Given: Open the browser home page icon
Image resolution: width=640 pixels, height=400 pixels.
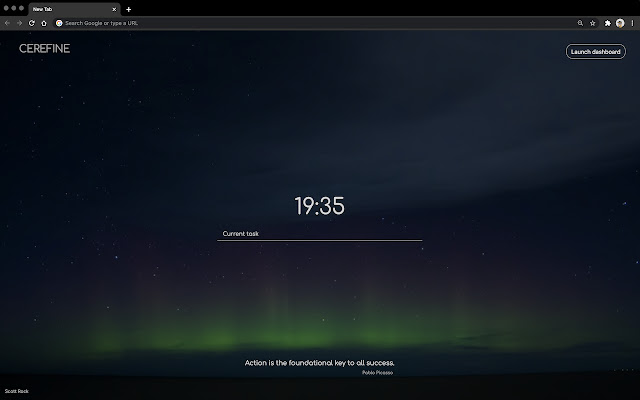Looking at the screenshot, I should tap(44, 22).
